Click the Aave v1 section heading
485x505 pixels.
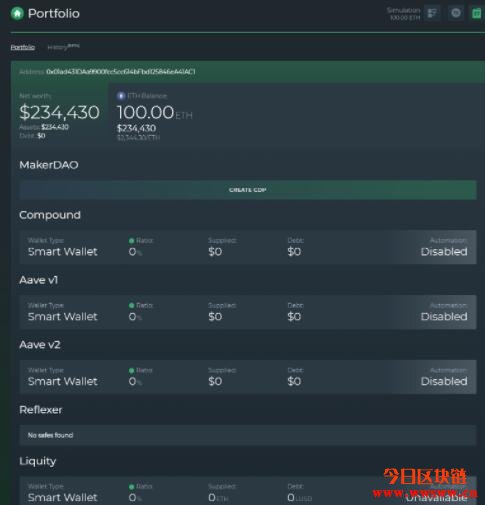click(39, 280)
